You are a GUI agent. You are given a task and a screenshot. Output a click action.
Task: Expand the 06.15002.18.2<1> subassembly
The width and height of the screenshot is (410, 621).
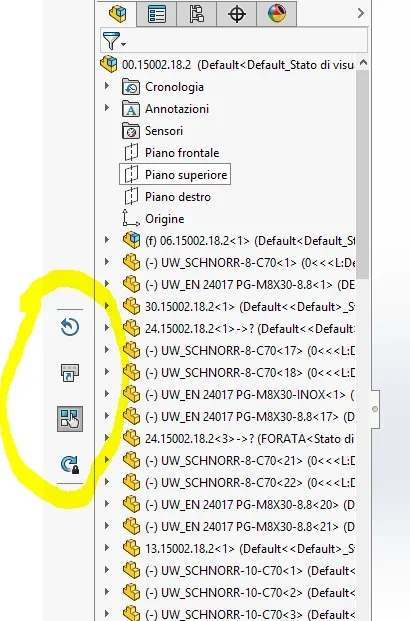(107, 240)
